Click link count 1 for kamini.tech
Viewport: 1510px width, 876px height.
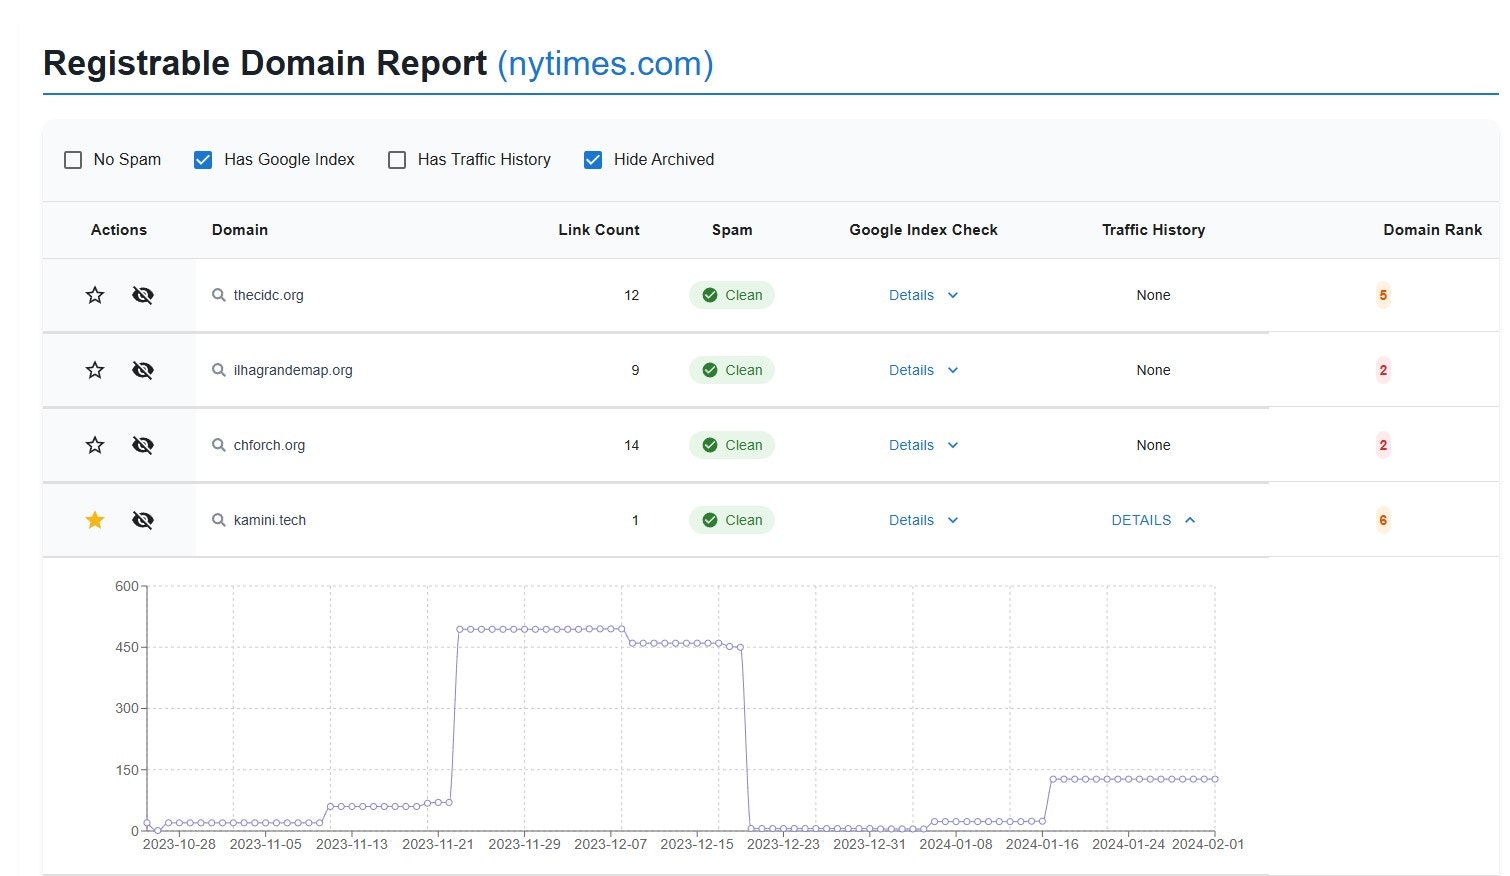635,520
